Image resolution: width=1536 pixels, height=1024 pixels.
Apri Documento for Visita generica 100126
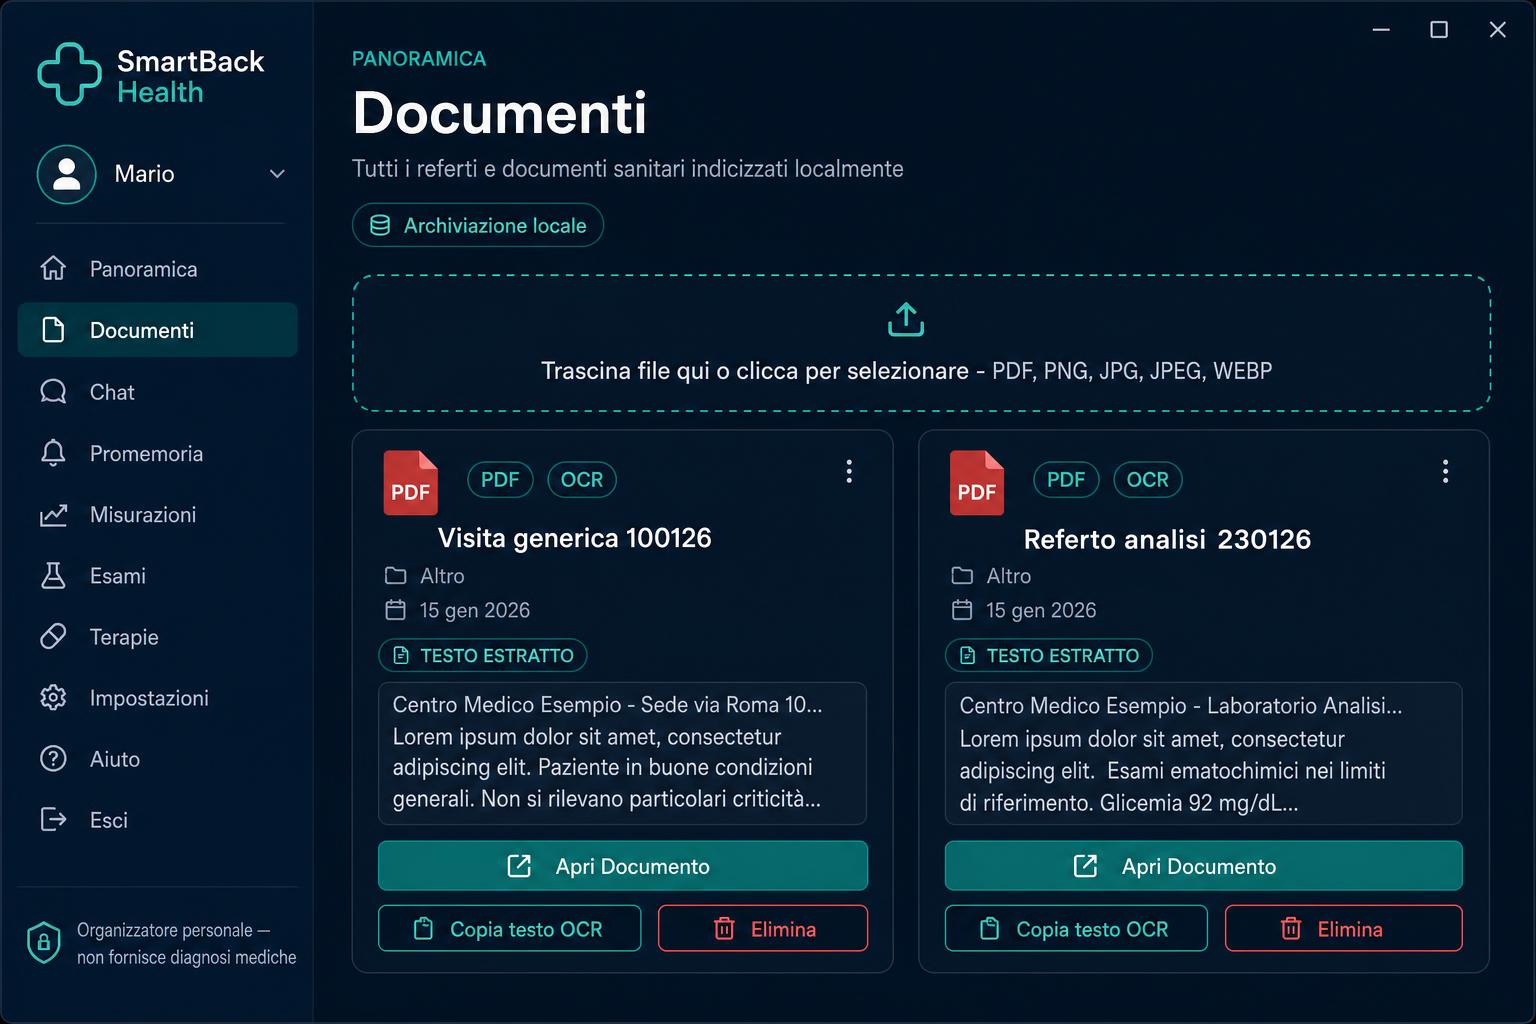[623, 866]
